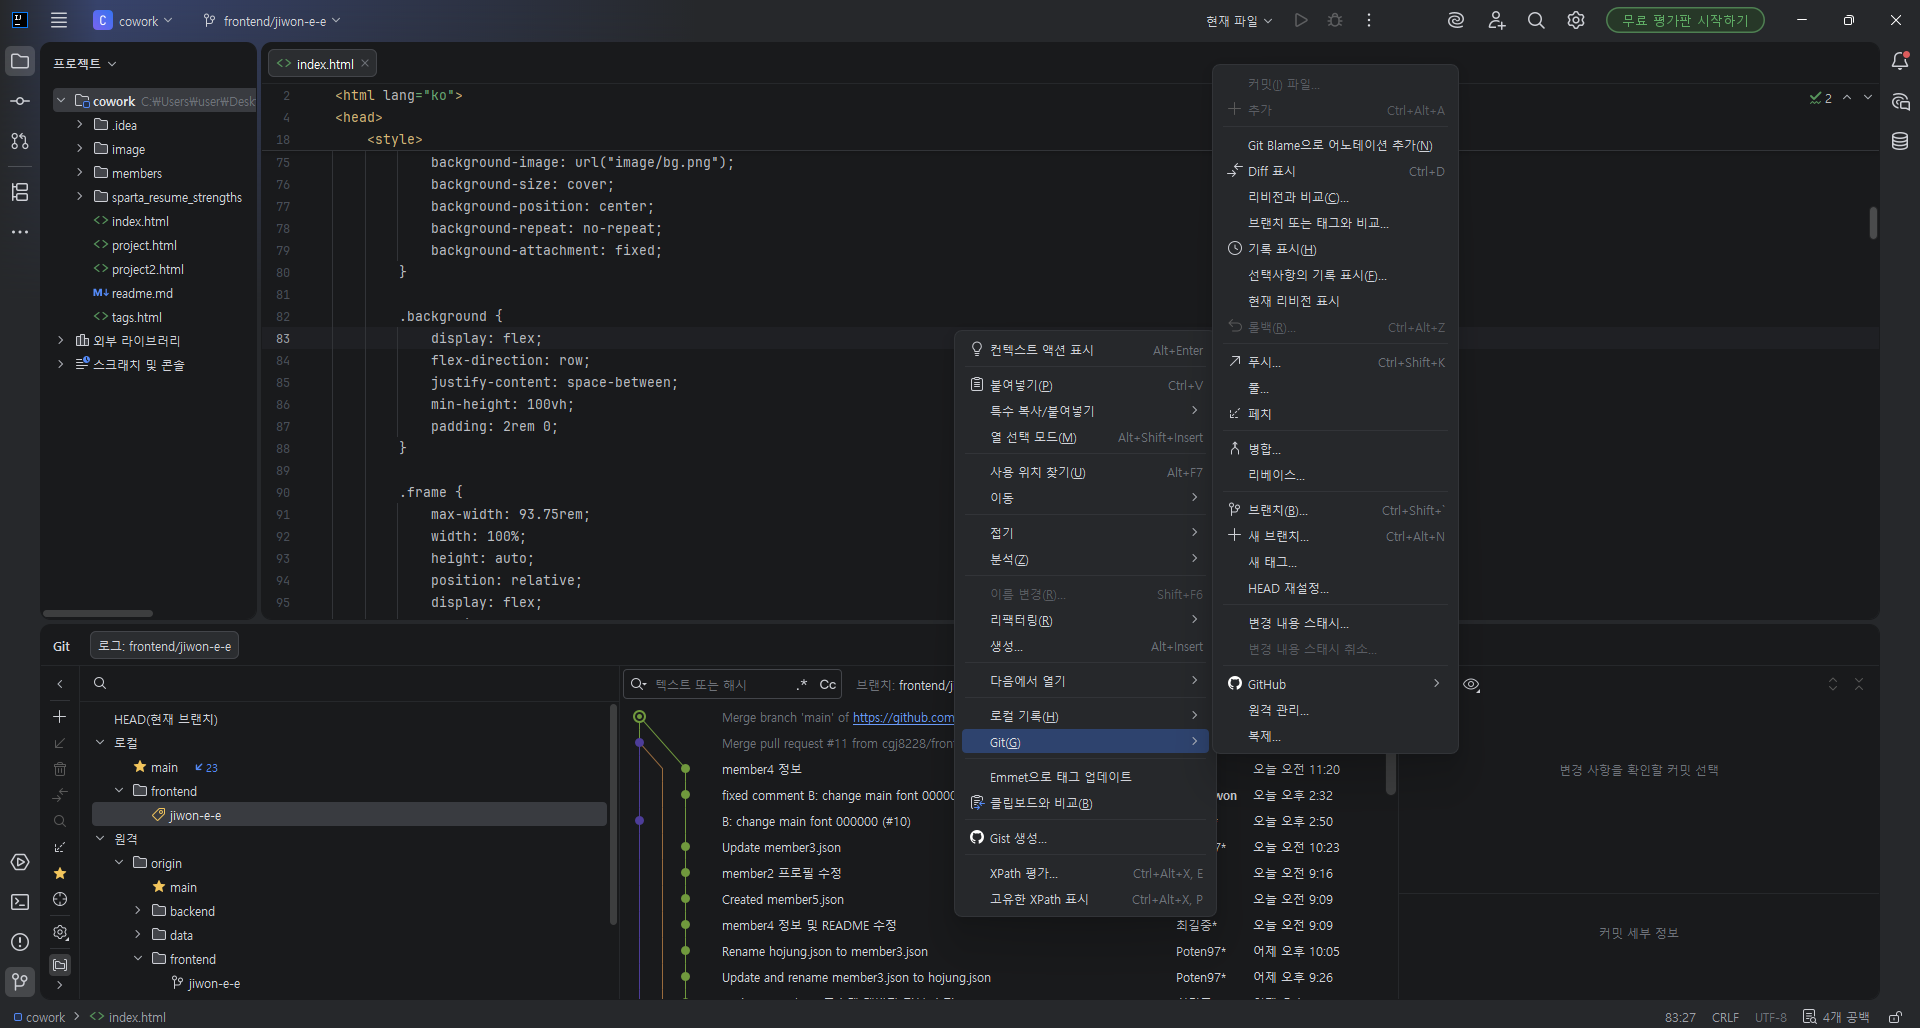Expand the .idea folder
Screen dimensions: 1920x1028
click(x=80, y=125)
